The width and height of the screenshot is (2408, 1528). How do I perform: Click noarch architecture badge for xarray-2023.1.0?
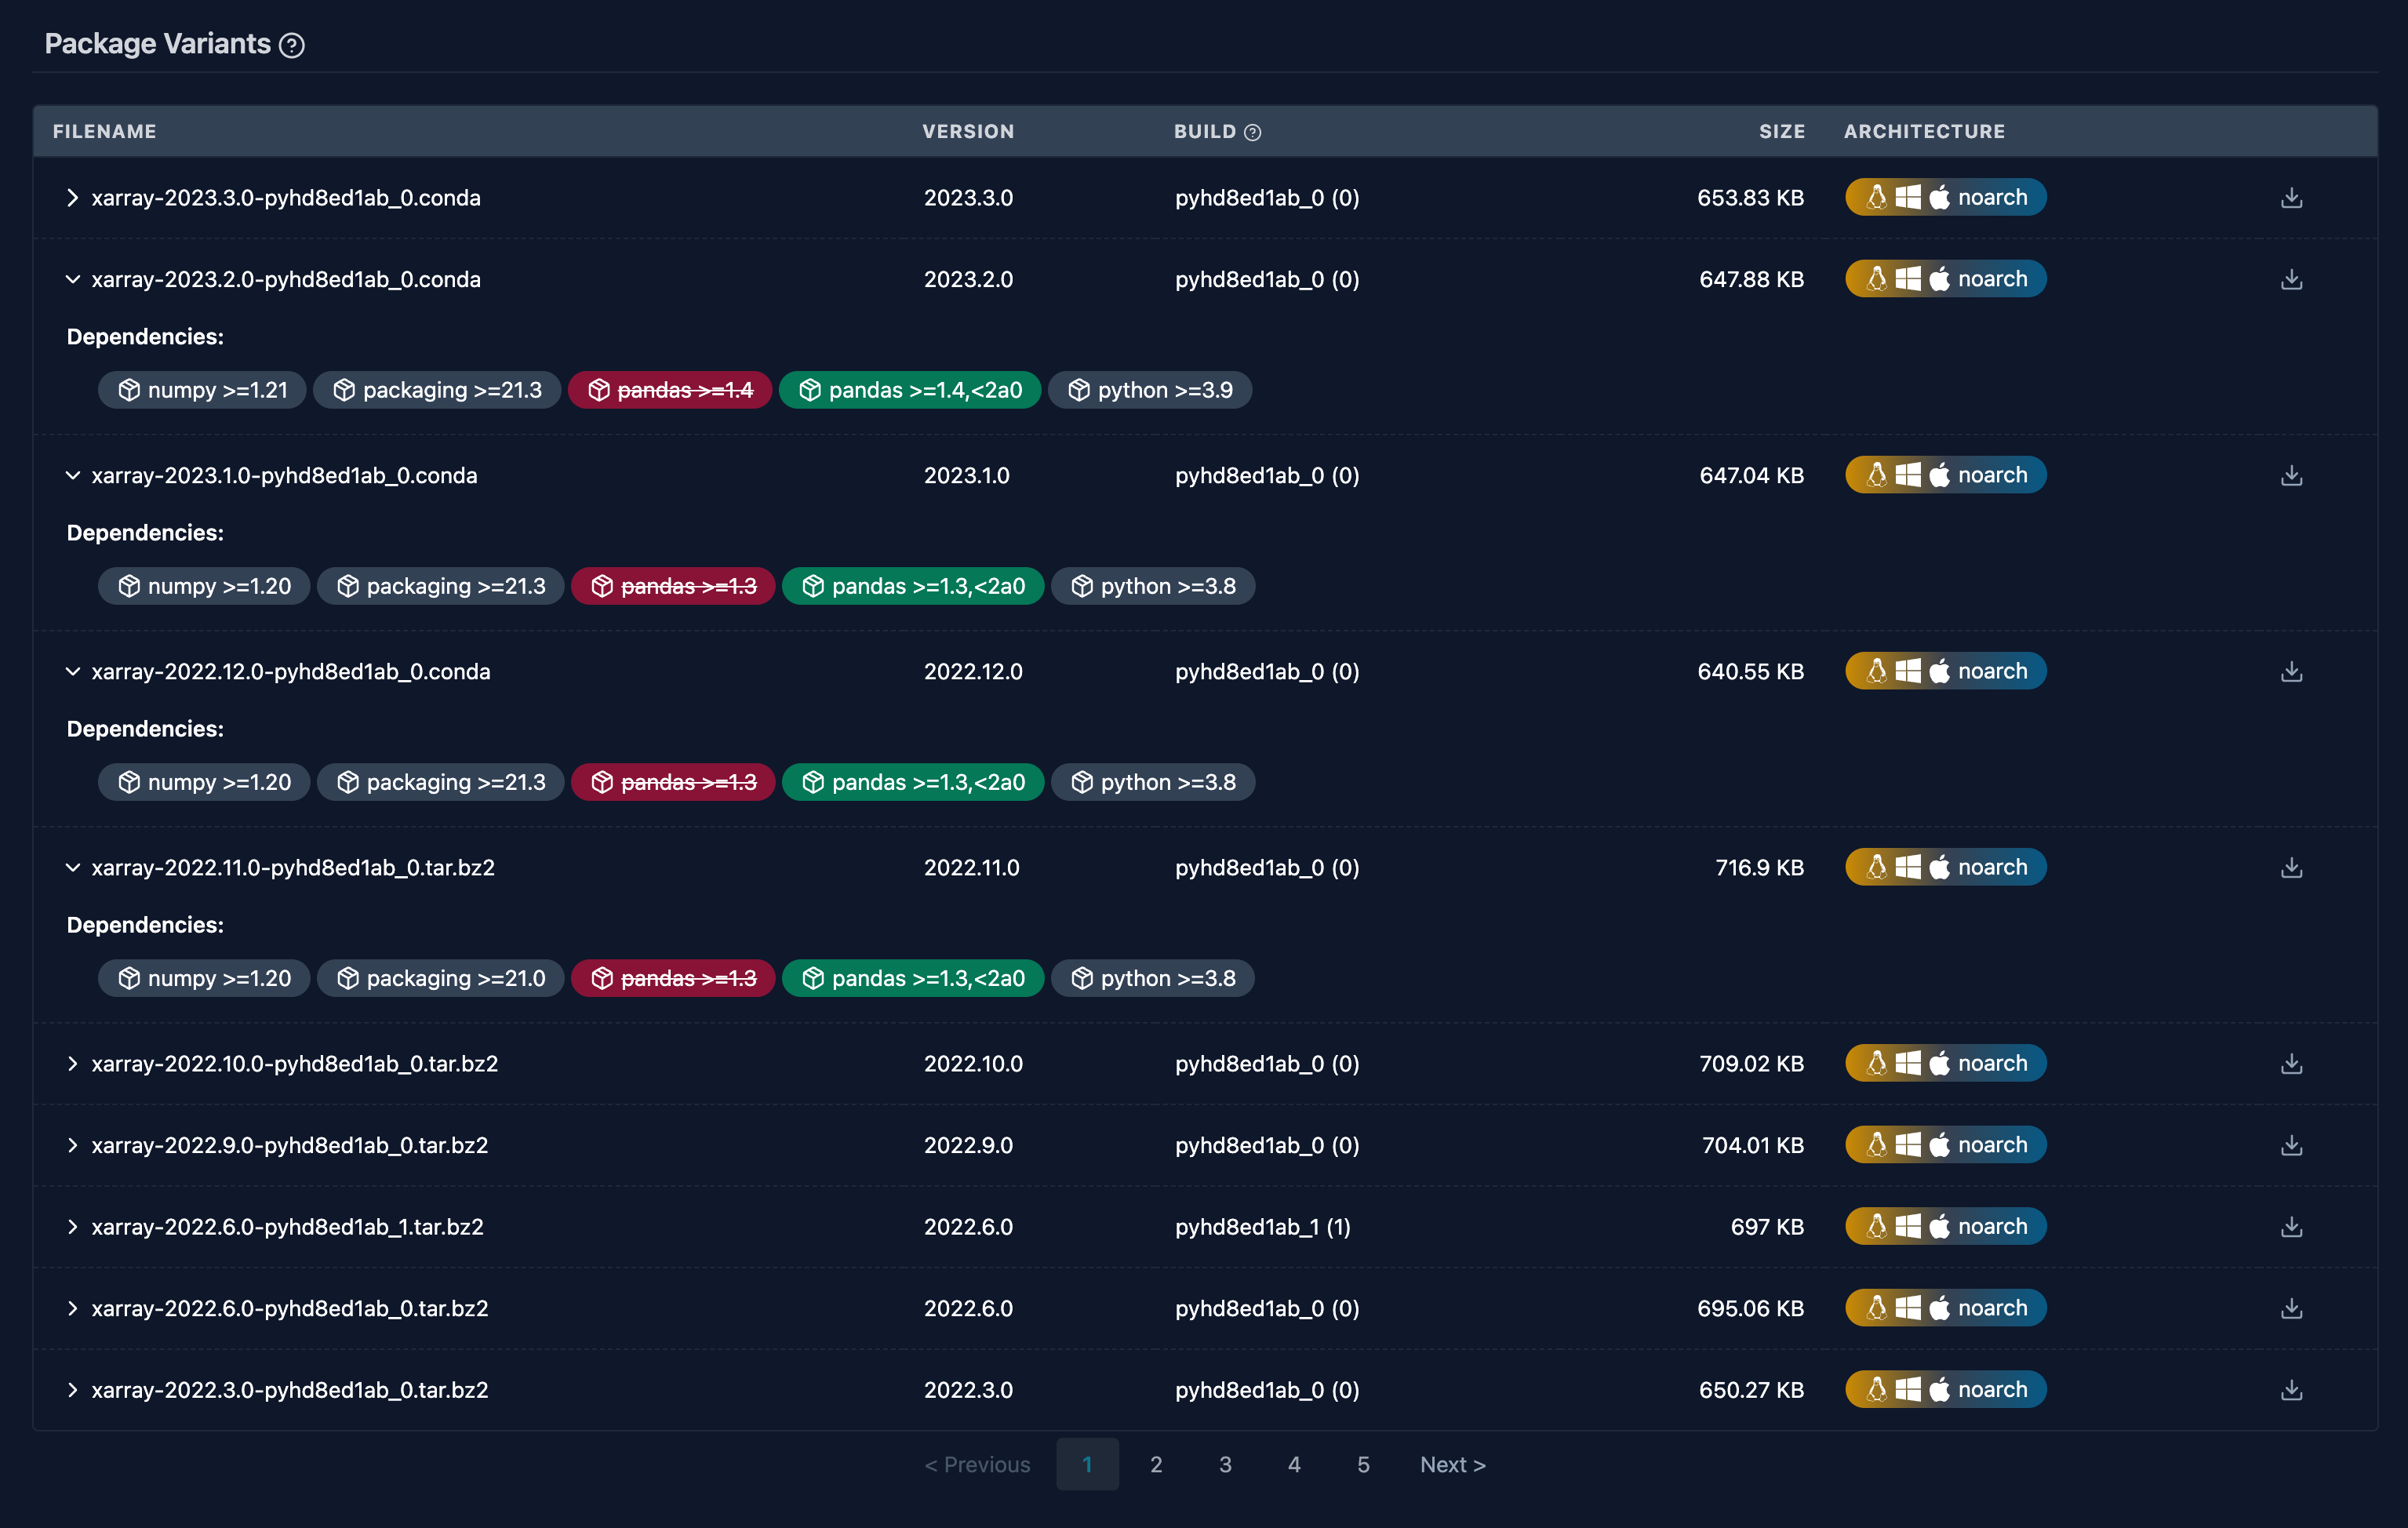tap(1945, 475)
